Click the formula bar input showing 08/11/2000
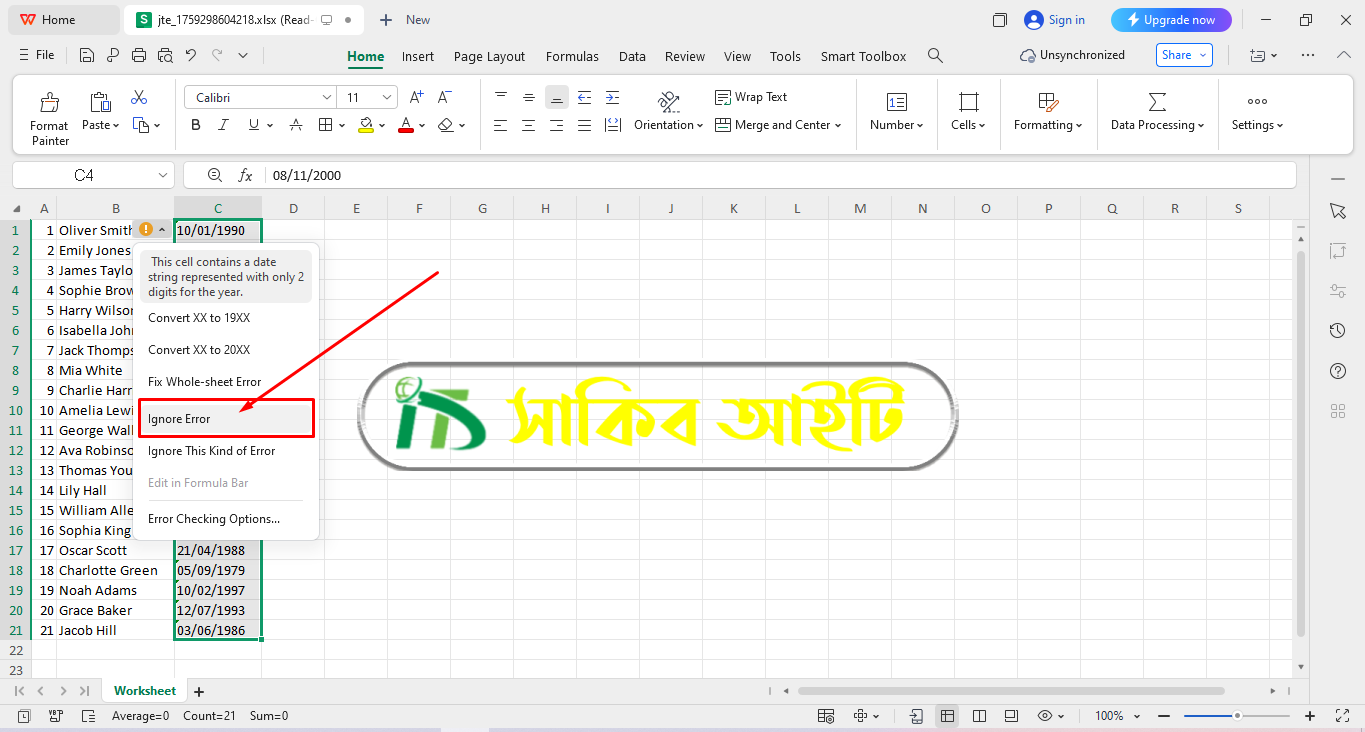The image size is (1365, 732). [700, 175]
